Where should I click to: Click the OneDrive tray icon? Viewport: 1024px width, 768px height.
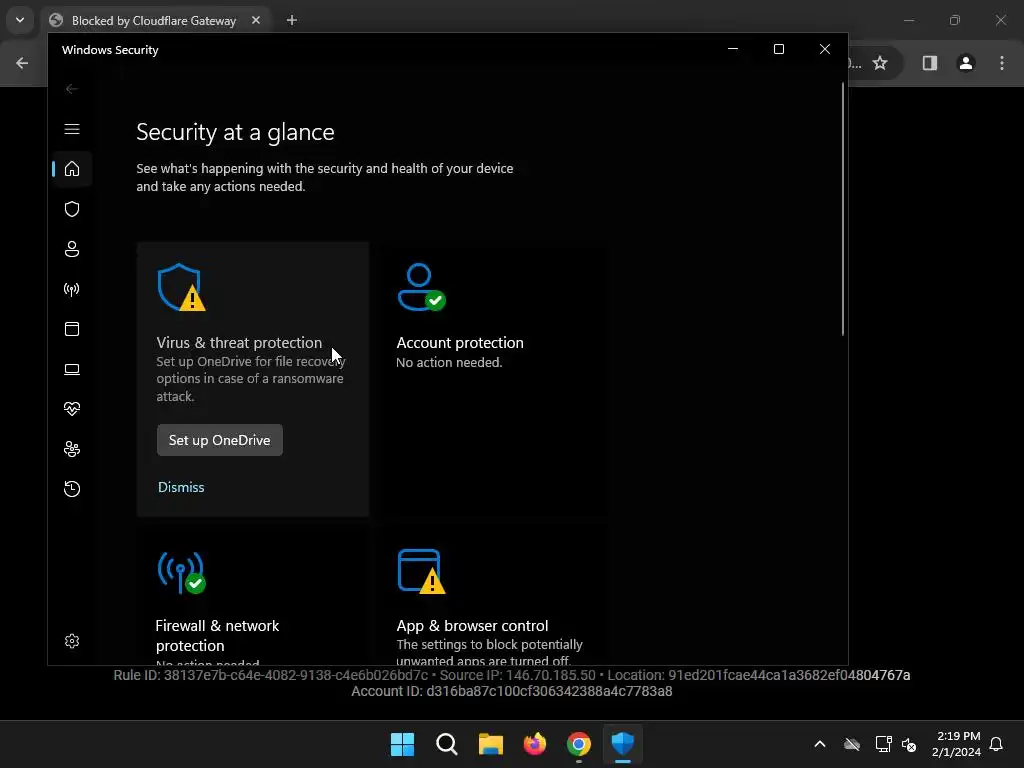coord(852,744)
